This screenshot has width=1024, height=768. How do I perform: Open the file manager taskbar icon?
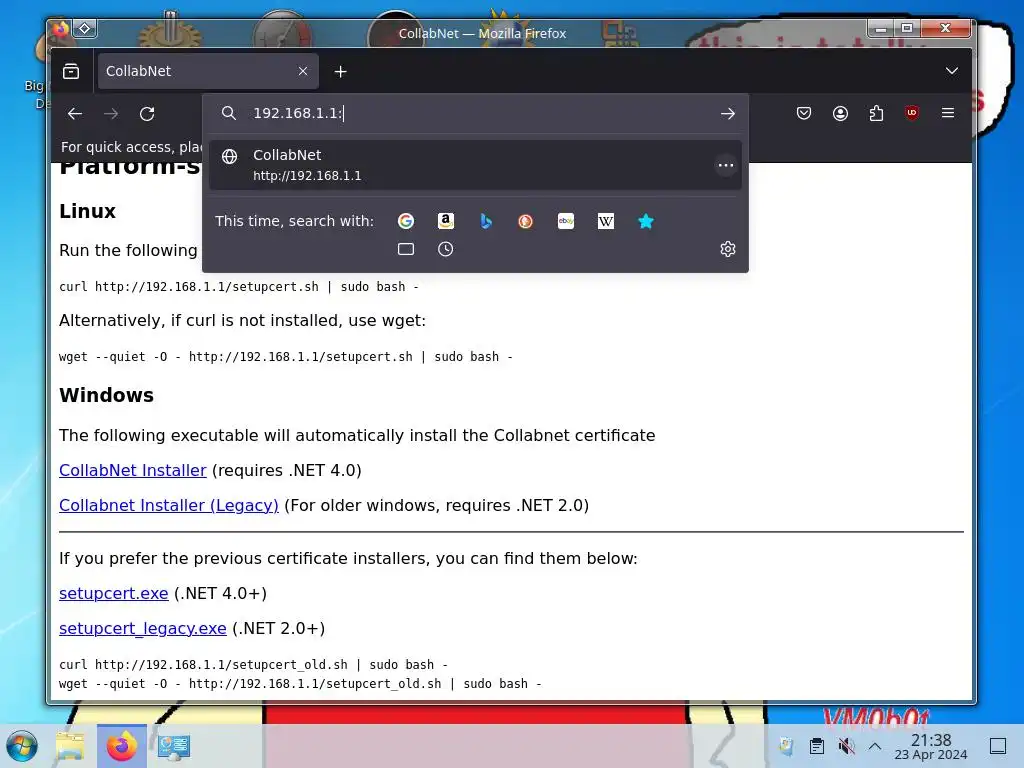click(x=70, y=746)
